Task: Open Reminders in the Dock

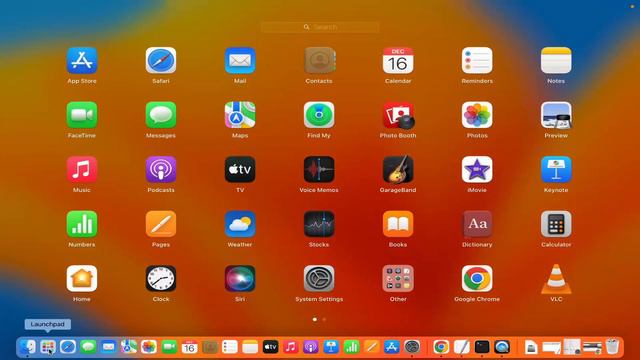Action: (230, 347)
